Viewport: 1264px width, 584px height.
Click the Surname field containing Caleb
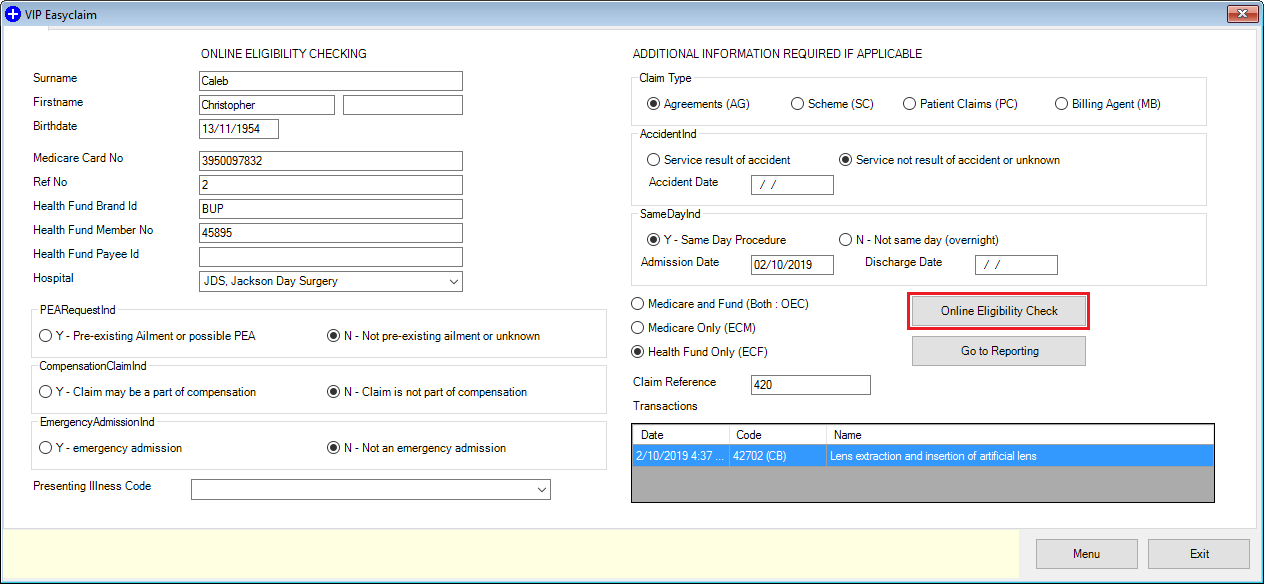pyautogui.click(x=331, y=81)
